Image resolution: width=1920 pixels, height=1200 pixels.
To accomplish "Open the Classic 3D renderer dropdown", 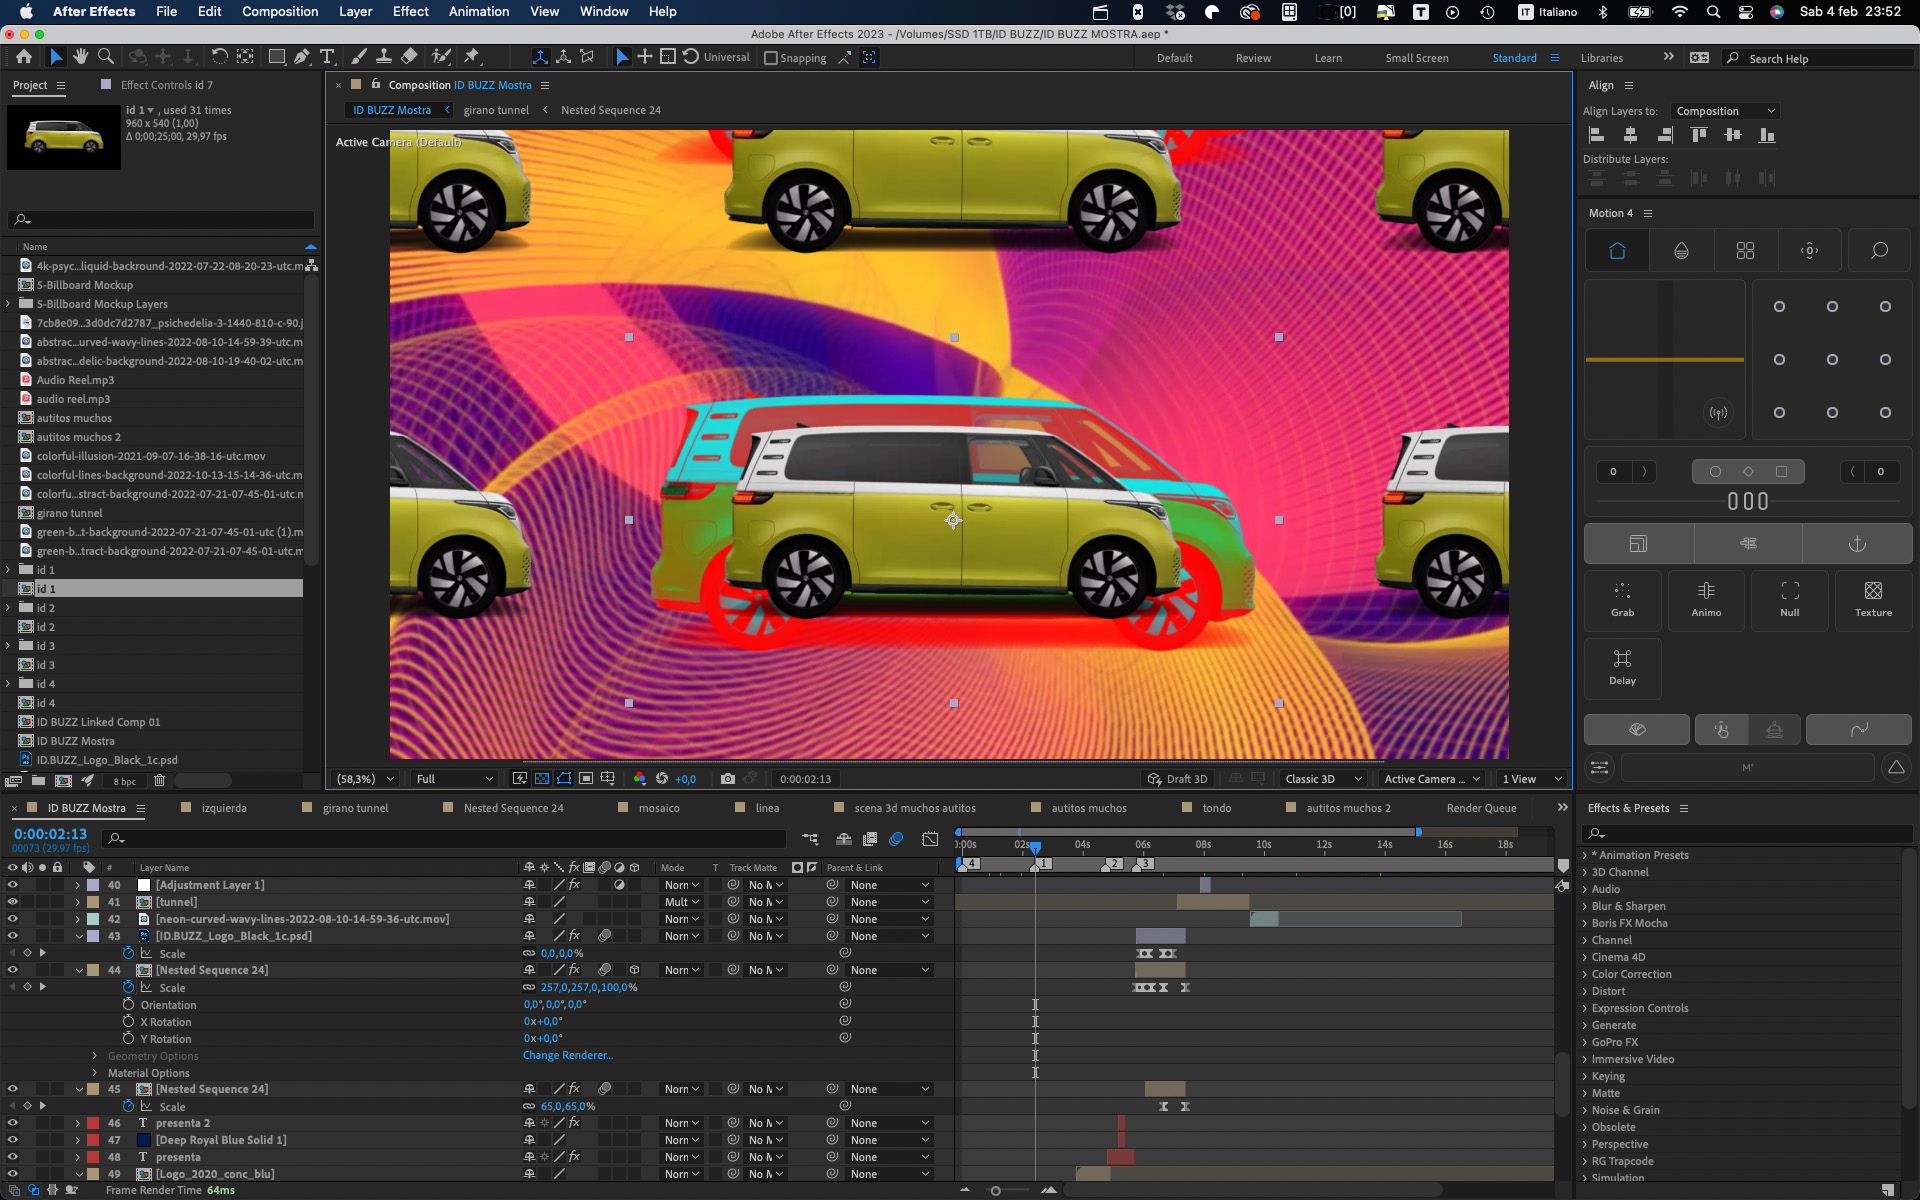I will click(x=1323, y=779).
